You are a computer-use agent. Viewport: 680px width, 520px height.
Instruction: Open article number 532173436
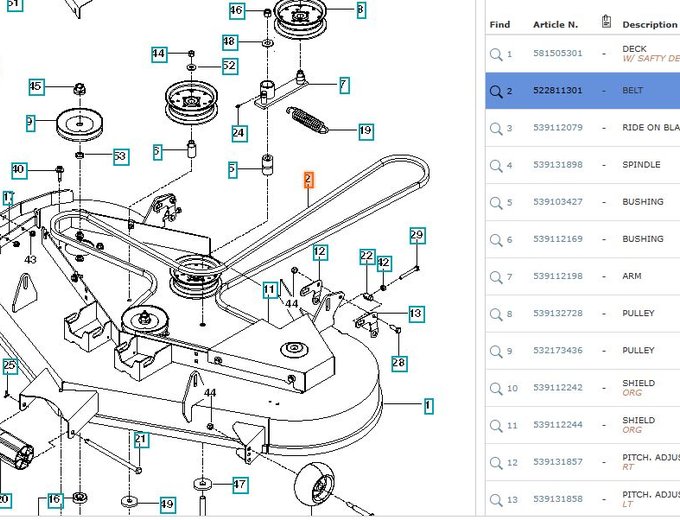click(558, 350)
